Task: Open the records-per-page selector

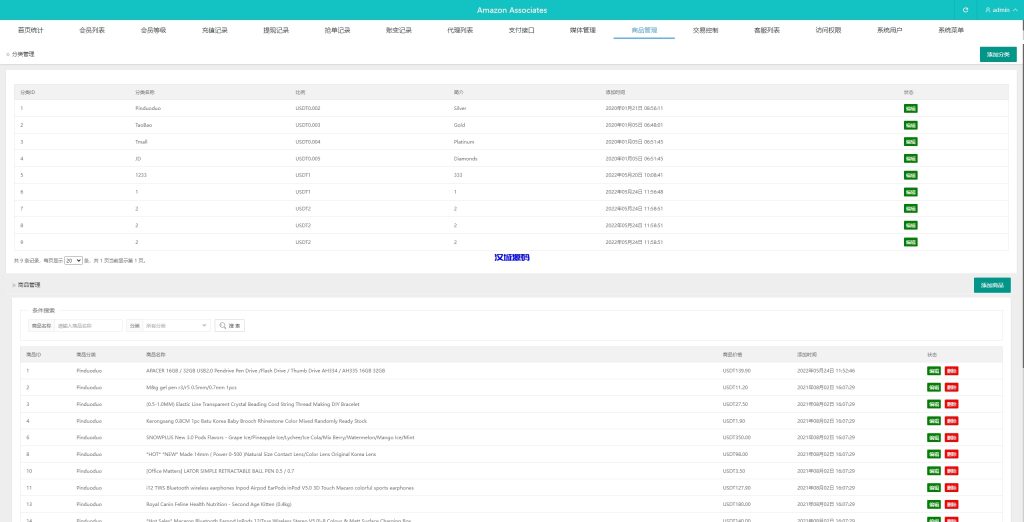Action: point(73,260)
